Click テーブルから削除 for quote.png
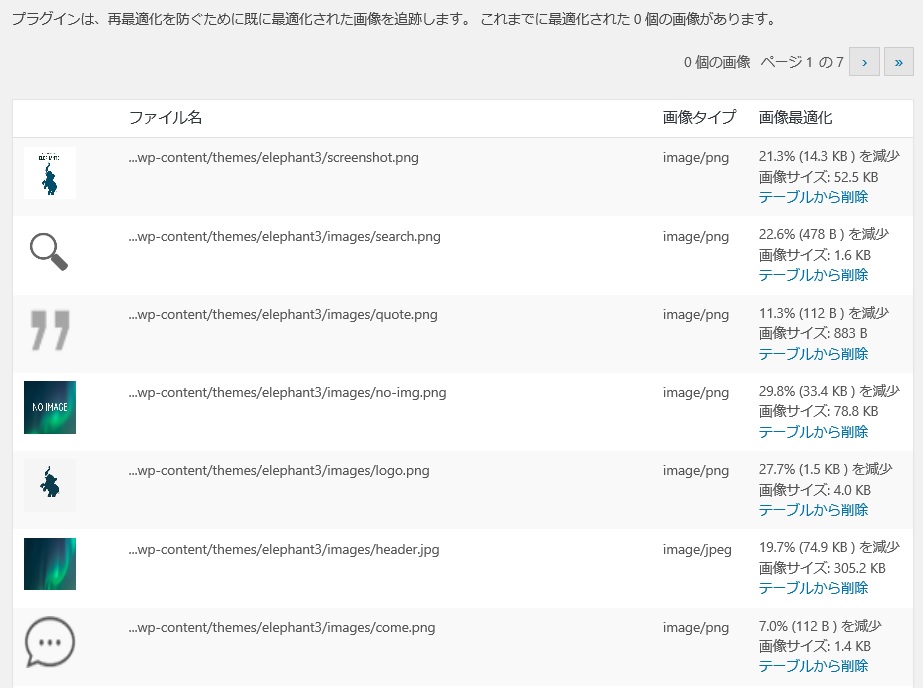 point(813,354)
